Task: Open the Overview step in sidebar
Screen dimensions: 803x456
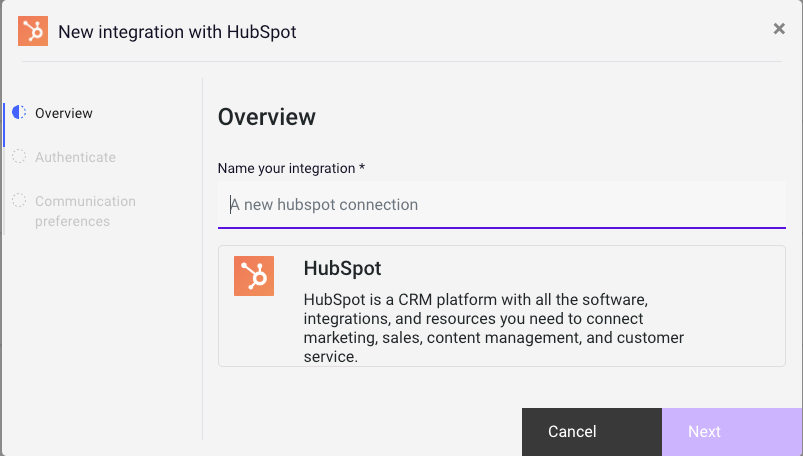Action: pyautogui.click(x=64, y=113)
